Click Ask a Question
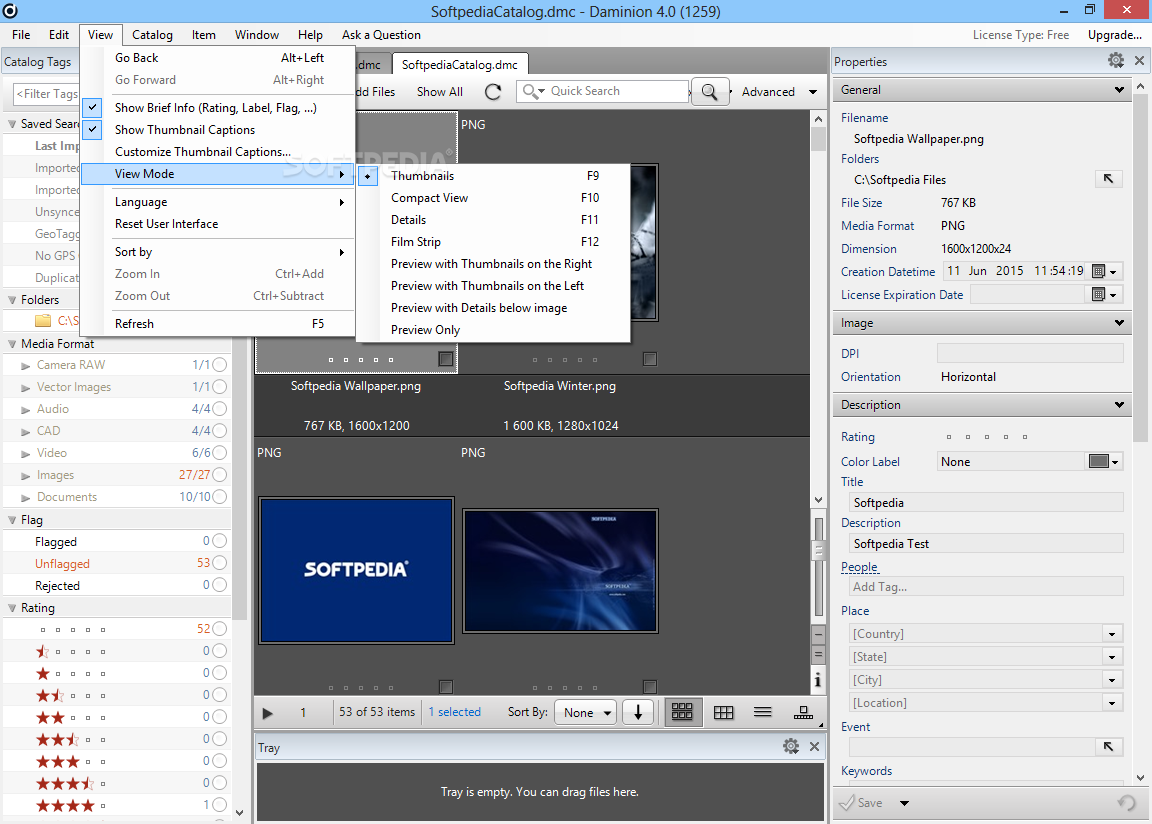Image resolution: width=1152 pixels, height=824 pixels. coord(381,35)
